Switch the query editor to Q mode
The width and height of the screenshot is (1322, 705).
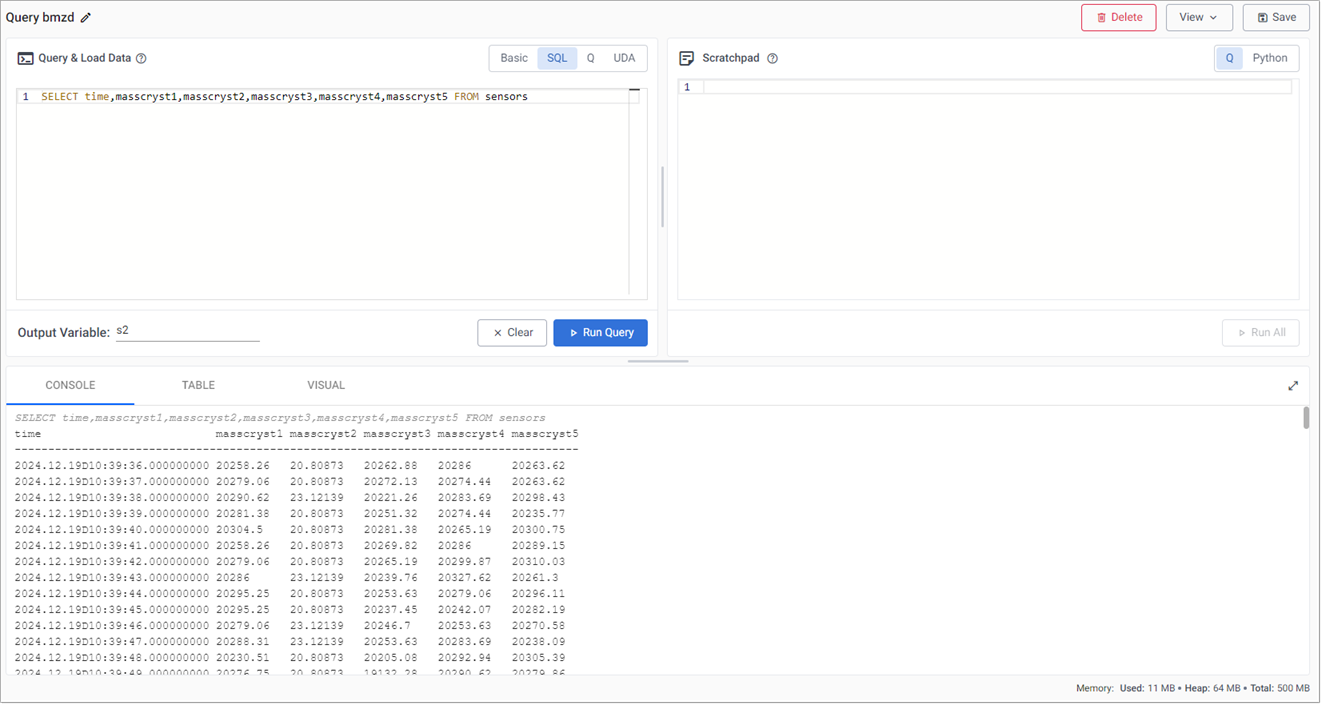click(590, 58)
